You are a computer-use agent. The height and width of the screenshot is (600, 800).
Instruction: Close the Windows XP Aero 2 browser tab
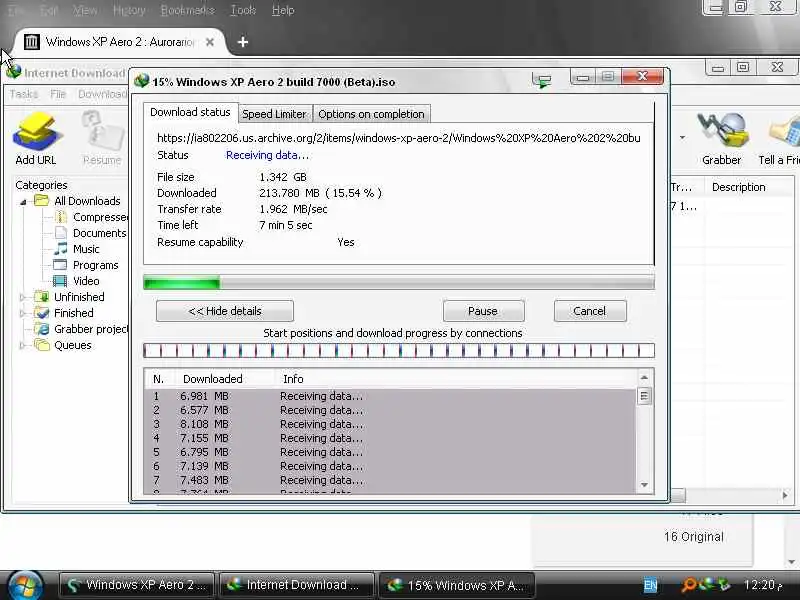[x=210, y=42]
